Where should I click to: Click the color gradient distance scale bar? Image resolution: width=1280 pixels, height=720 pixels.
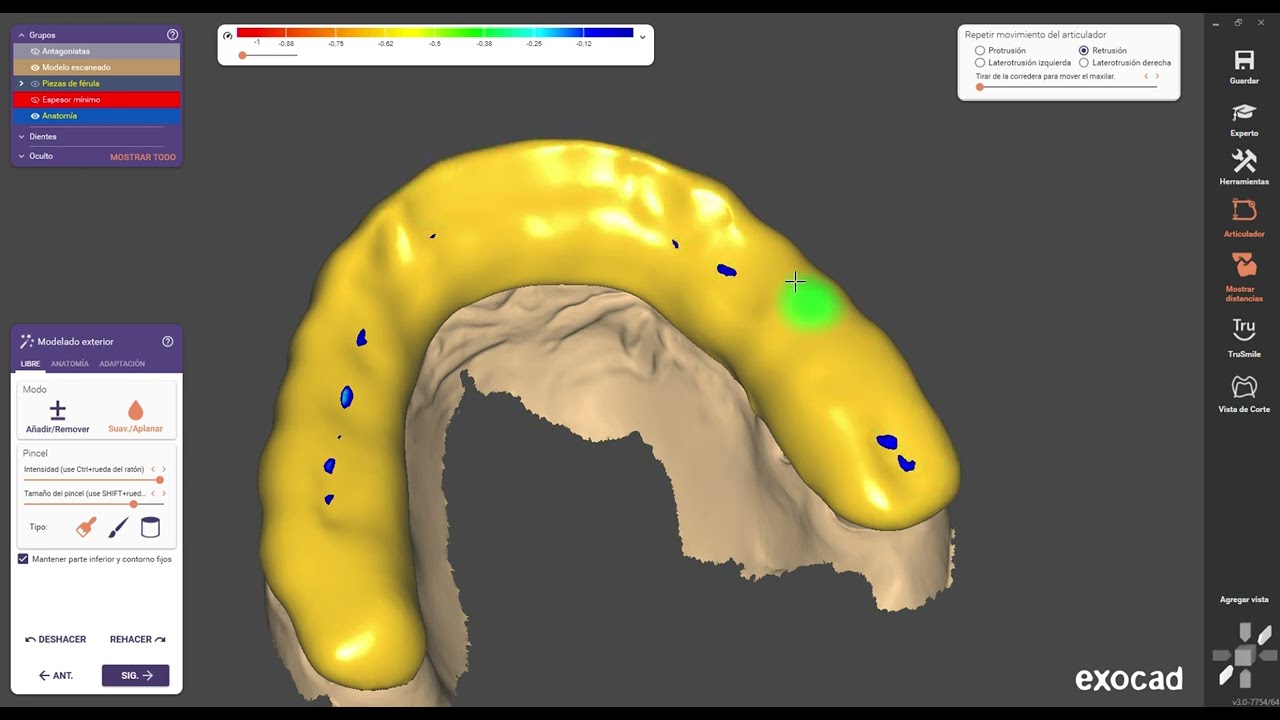(x=435, y=33)
